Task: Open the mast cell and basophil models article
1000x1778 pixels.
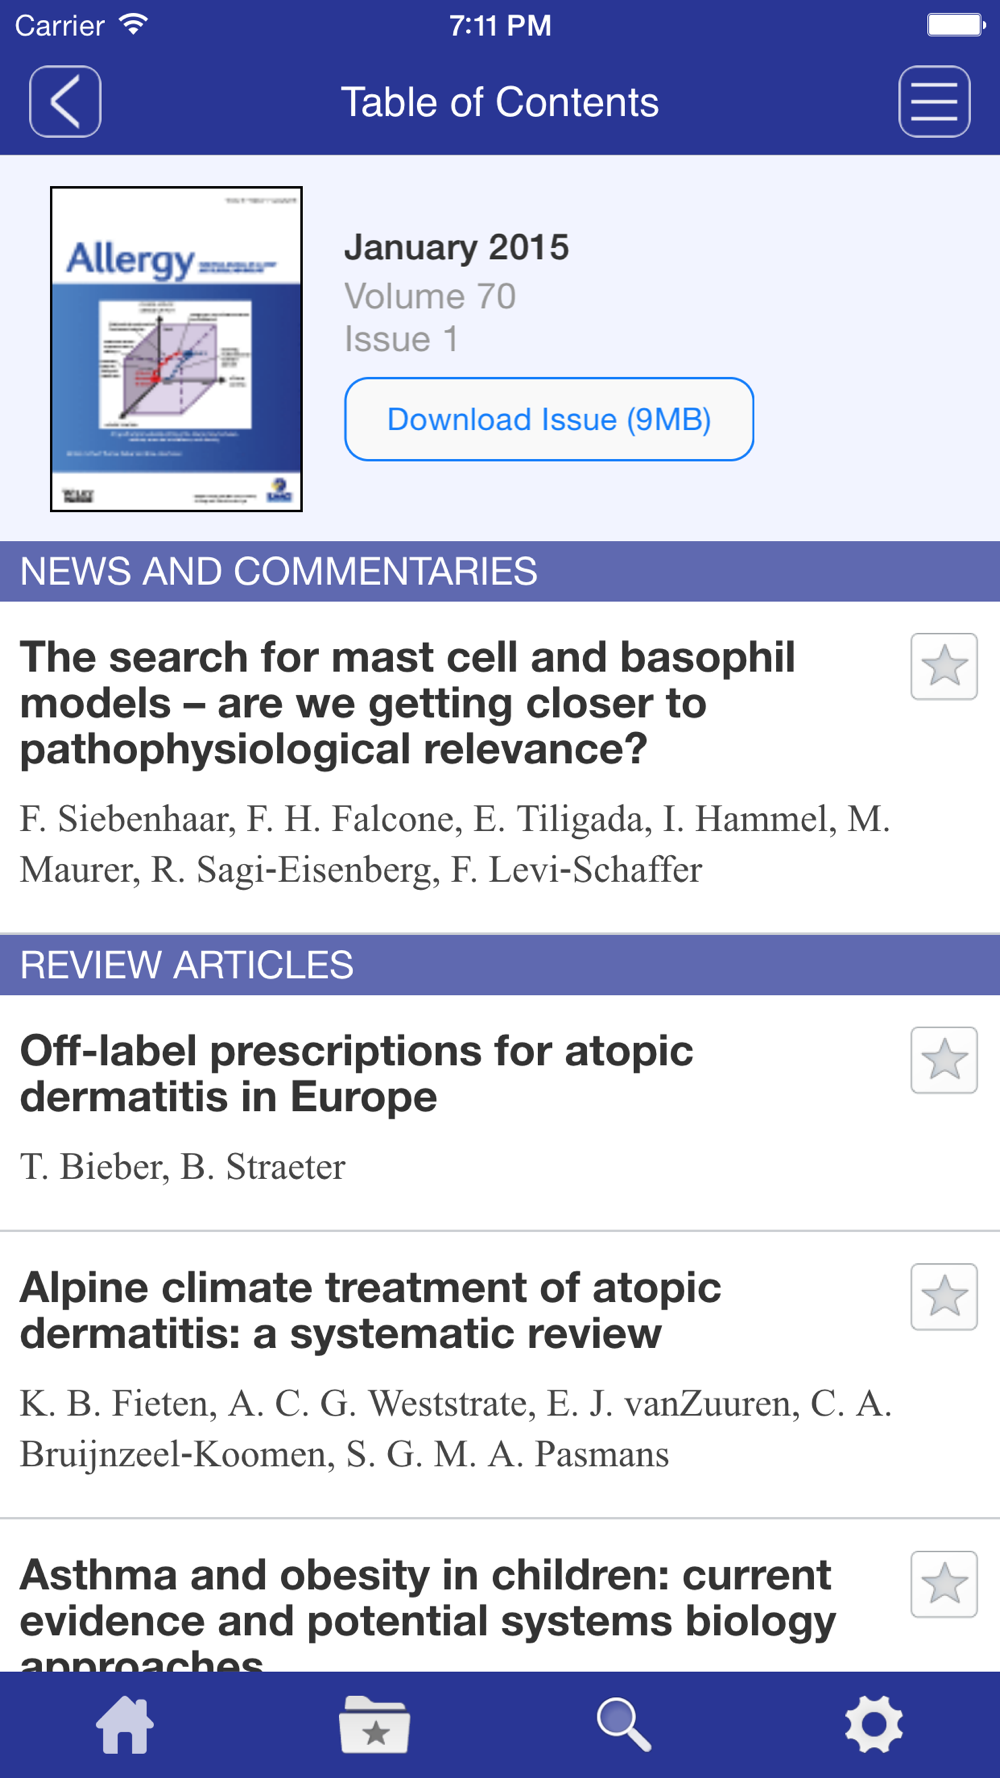Action: pyautogui.click(x=408, y=703)
